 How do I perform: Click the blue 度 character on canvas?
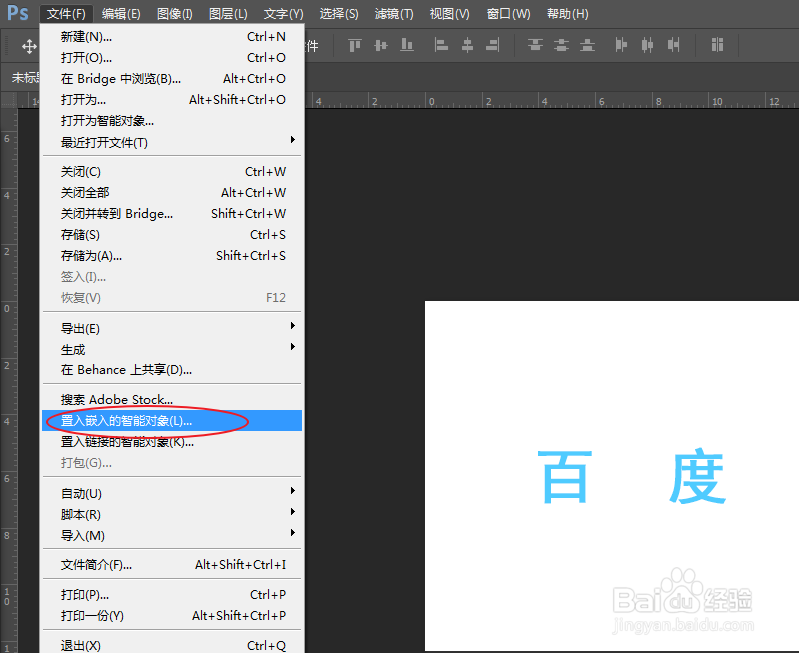click(697, 476)
